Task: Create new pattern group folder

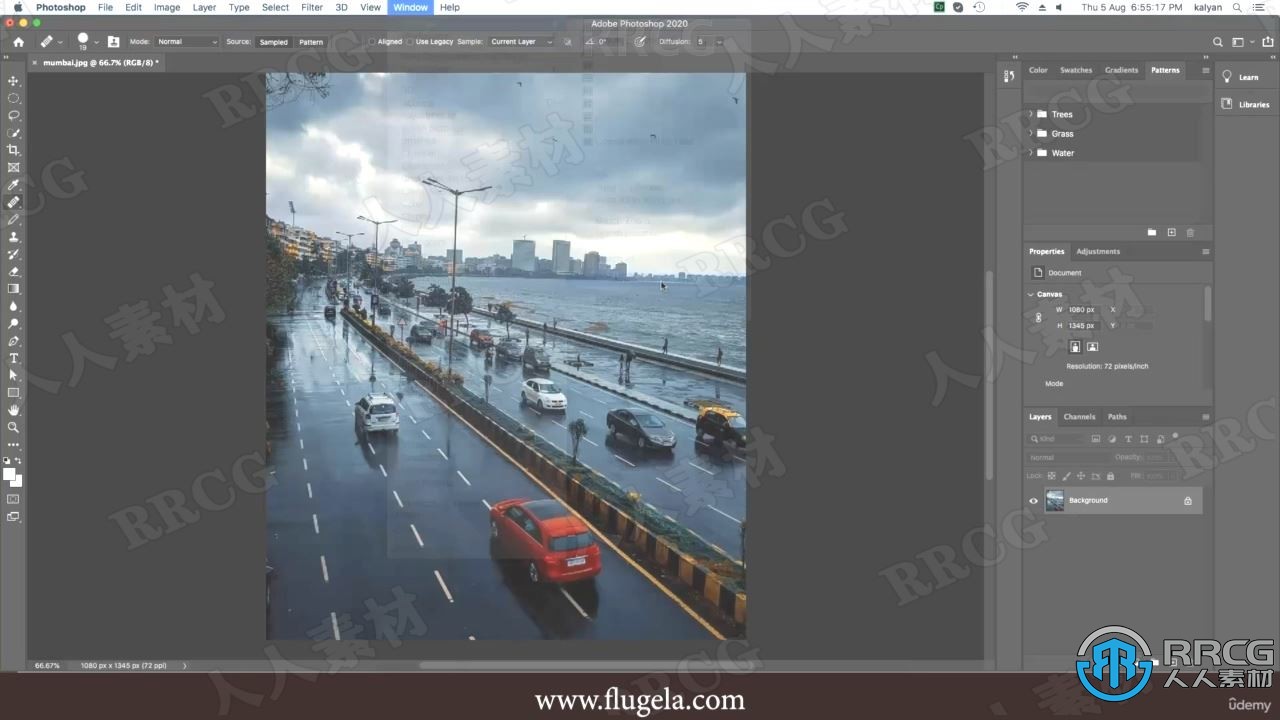Action: tap(1151, 232)
